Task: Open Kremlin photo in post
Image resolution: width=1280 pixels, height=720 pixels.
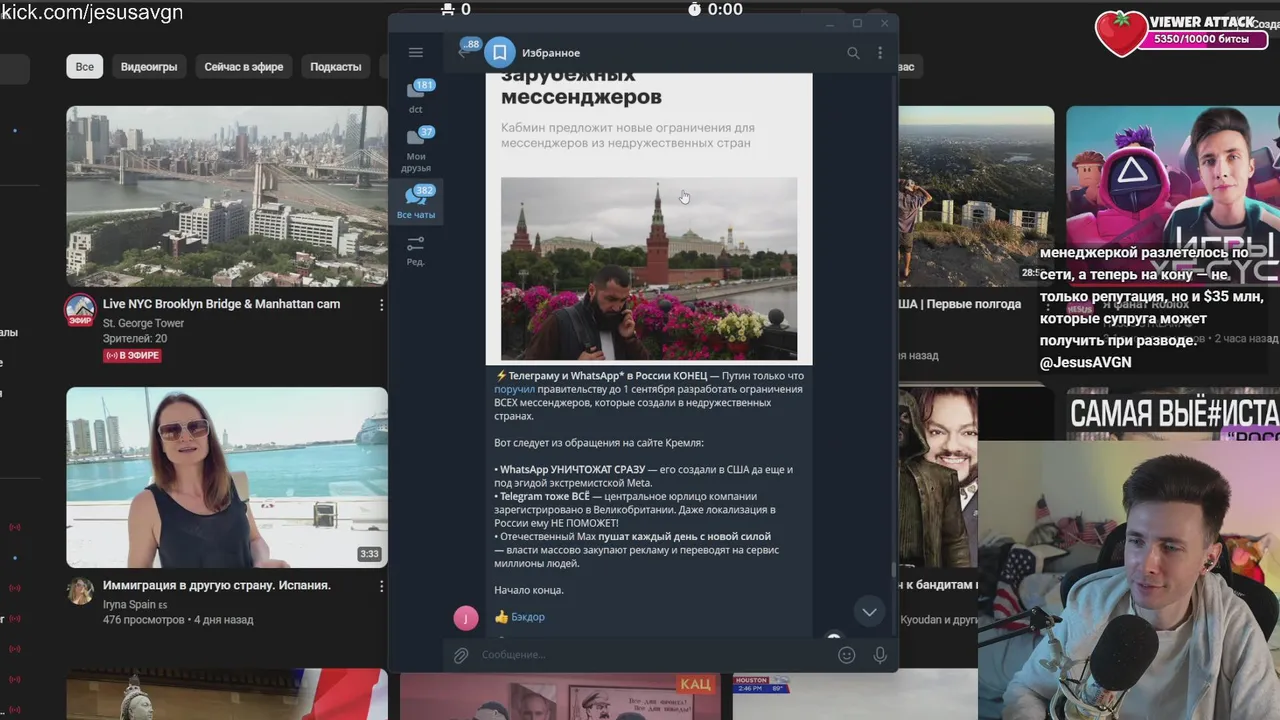Action: click(649, 268)
